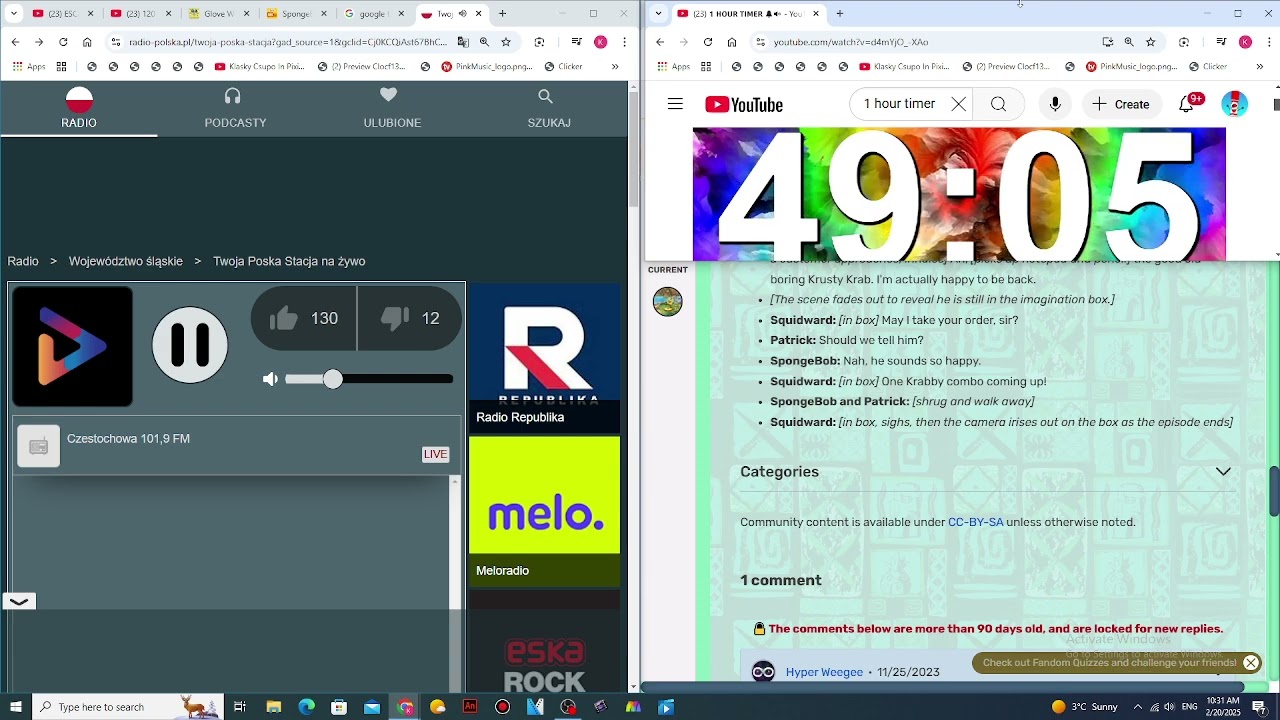1280x720 pixels.
Task: Open the PODCASTY tab
Action: (x=235, y=108)
